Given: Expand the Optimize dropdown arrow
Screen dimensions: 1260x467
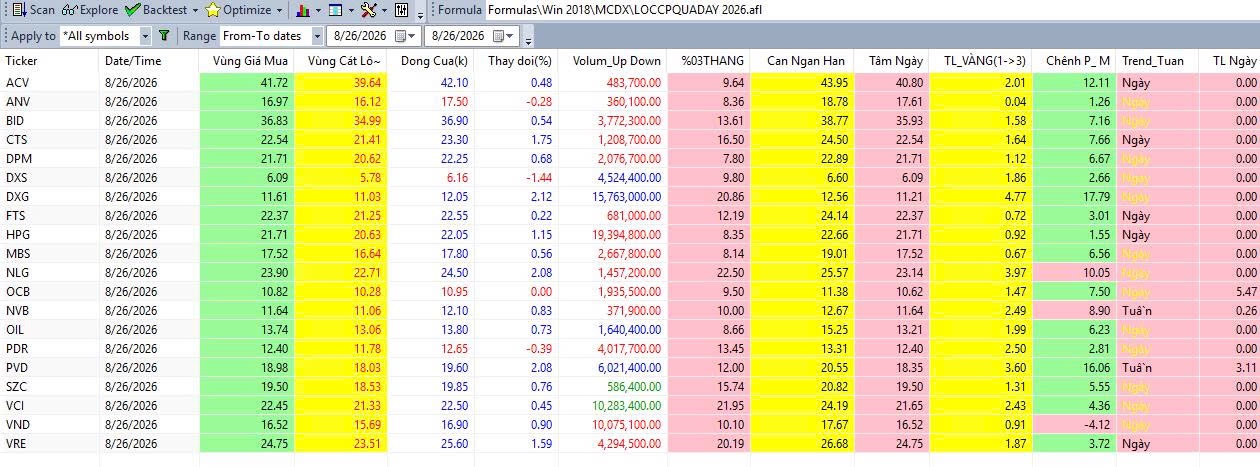Looking at the screenshot, I should point(279,10).
